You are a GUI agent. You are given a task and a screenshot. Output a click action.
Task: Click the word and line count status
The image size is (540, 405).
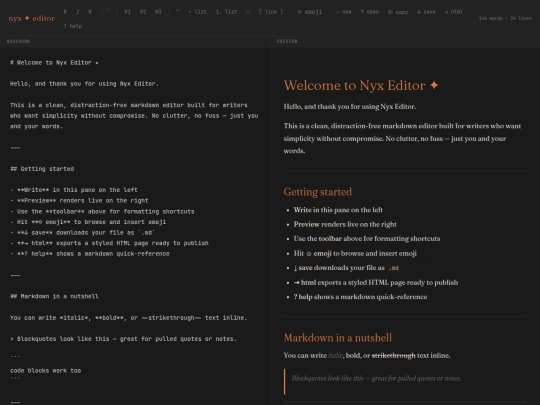click(505, 18)
